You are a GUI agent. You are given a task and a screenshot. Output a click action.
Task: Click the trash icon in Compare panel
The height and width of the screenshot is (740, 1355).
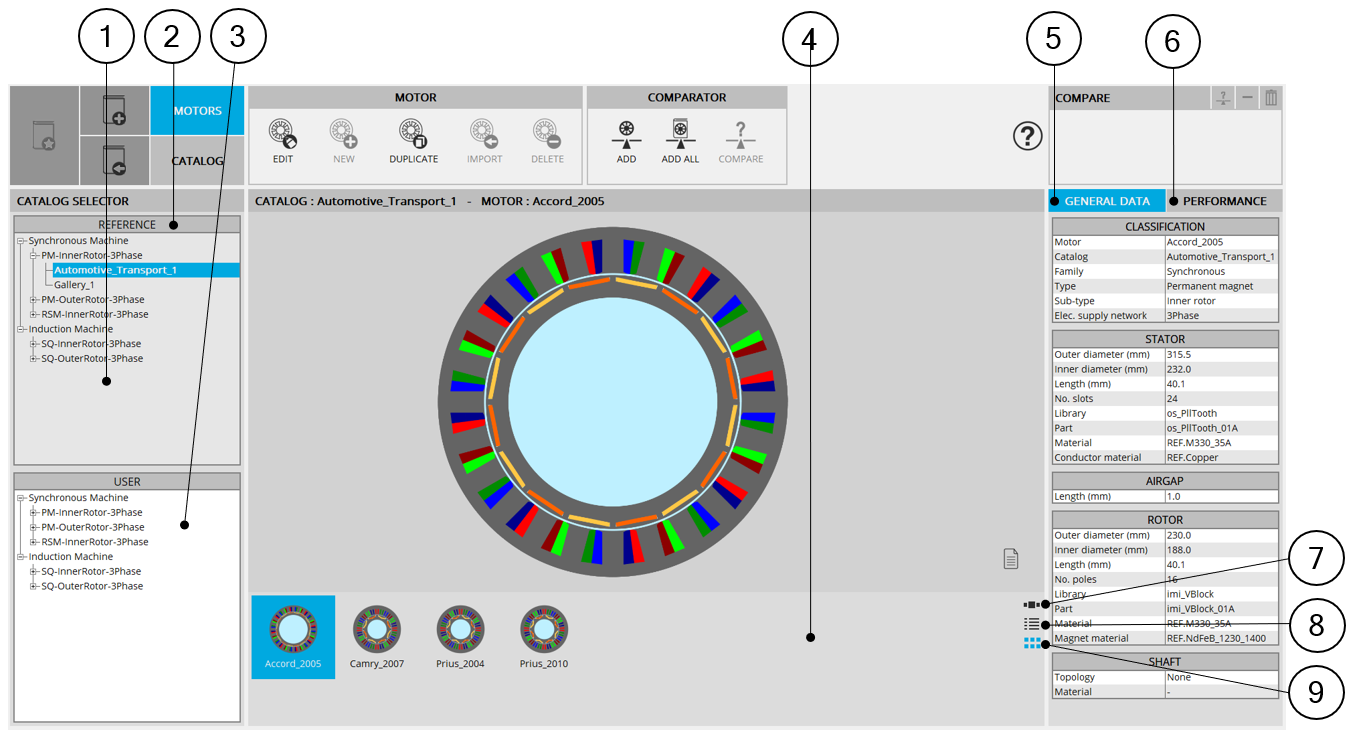(x=1270, y=98)
